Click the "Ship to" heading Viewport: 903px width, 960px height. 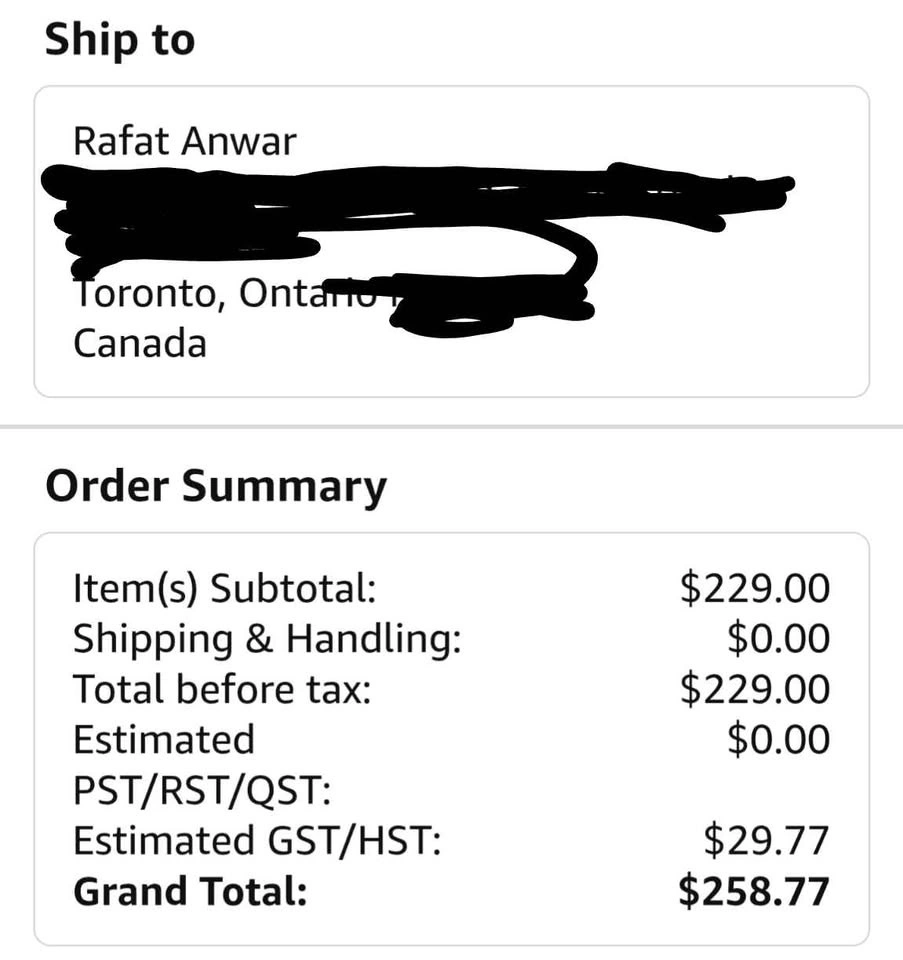(120, 41)
